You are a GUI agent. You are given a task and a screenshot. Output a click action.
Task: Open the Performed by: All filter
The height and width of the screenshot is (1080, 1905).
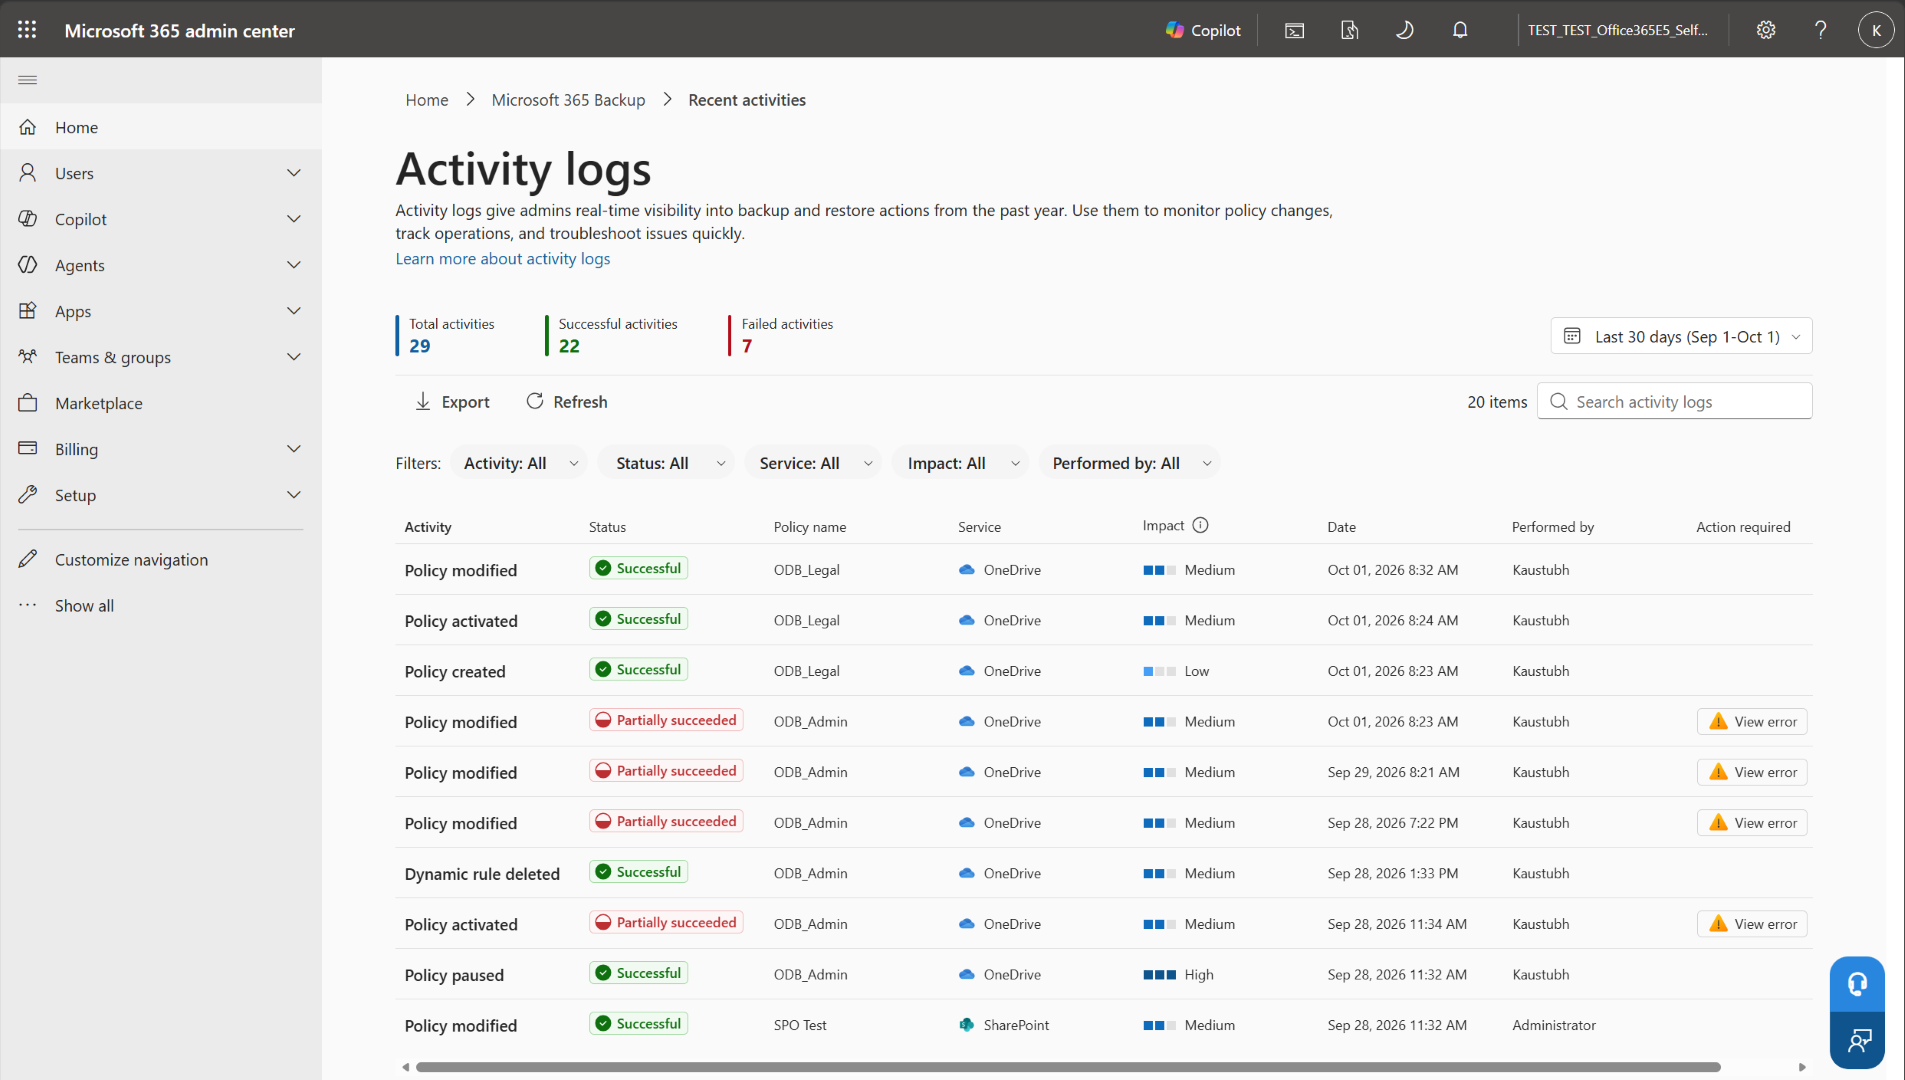(x=1130, y=463)
